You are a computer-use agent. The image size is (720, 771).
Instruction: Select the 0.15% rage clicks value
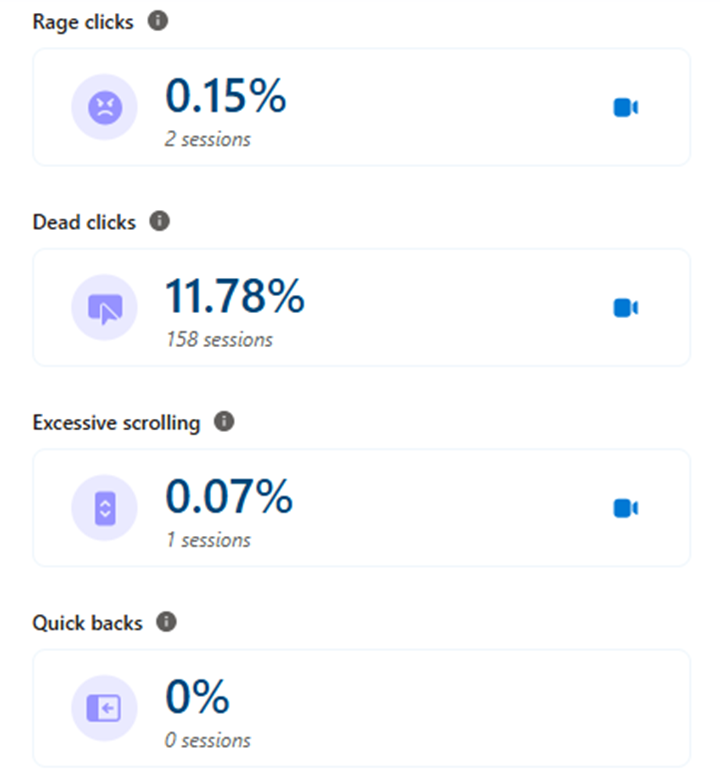pyautogui.click(x=226, y=95)
